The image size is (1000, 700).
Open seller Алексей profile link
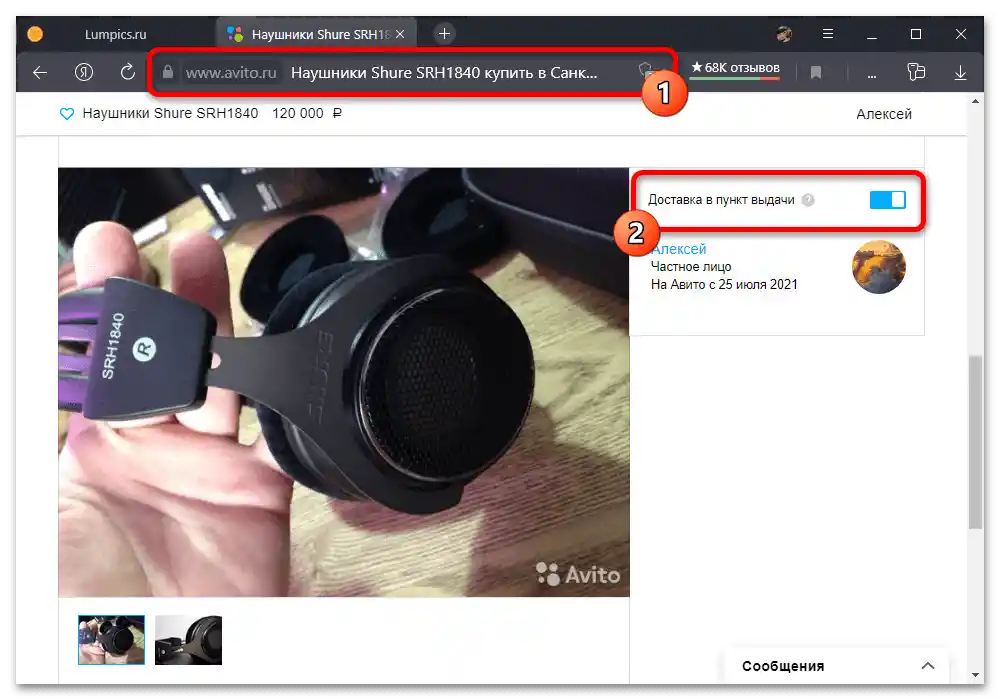(x=679, y=249)
